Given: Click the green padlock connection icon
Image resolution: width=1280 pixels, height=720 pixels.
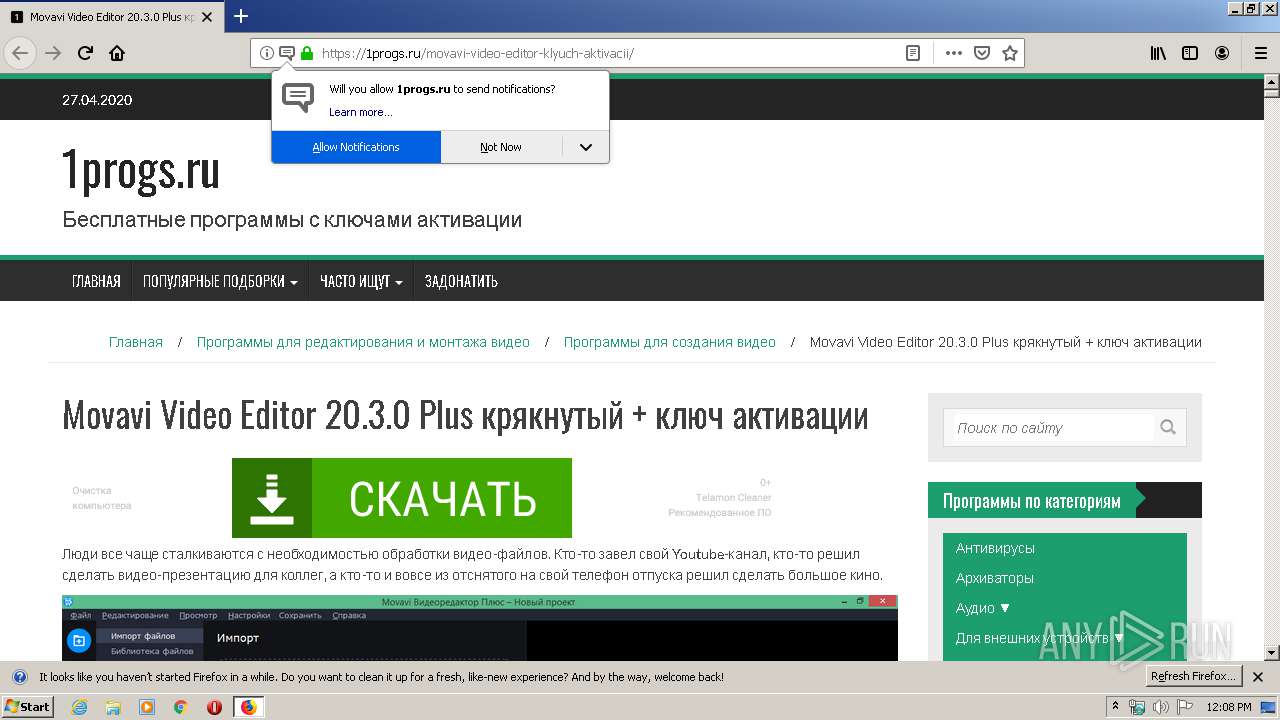Looking at the screenshot, I should click(307, 53).
